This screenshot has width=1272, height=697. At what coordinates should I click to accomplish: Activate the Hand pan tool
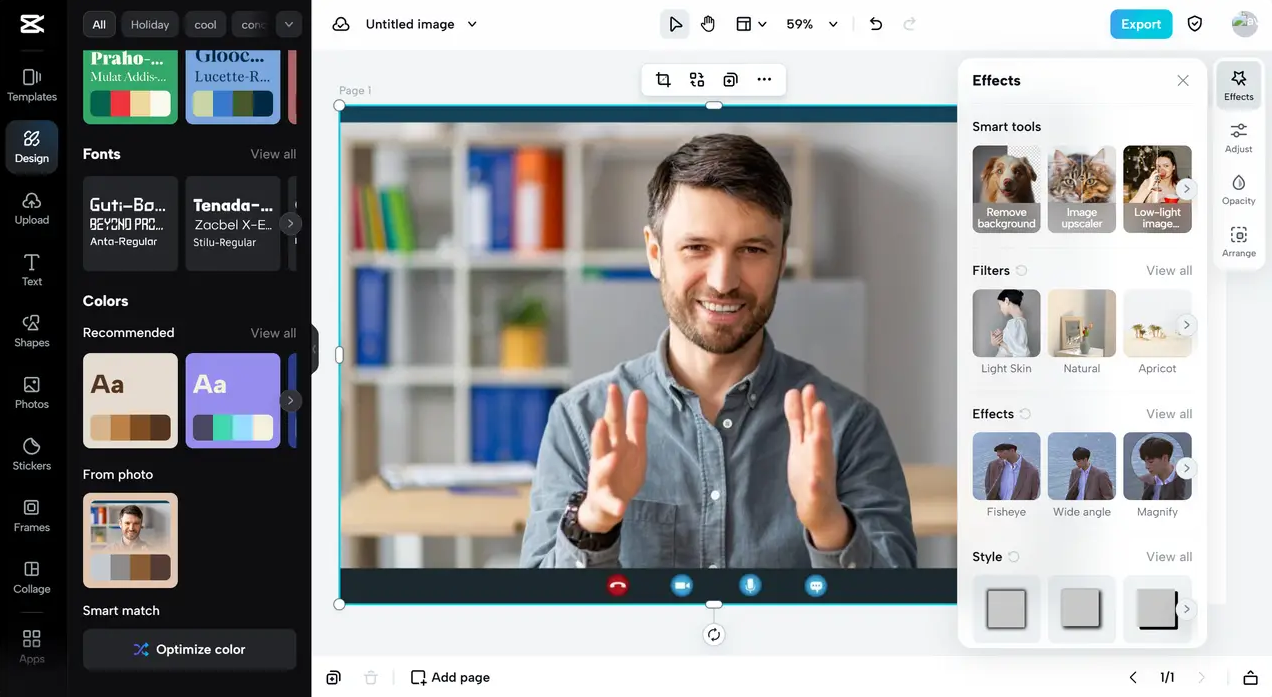click(x=708, y=24)
